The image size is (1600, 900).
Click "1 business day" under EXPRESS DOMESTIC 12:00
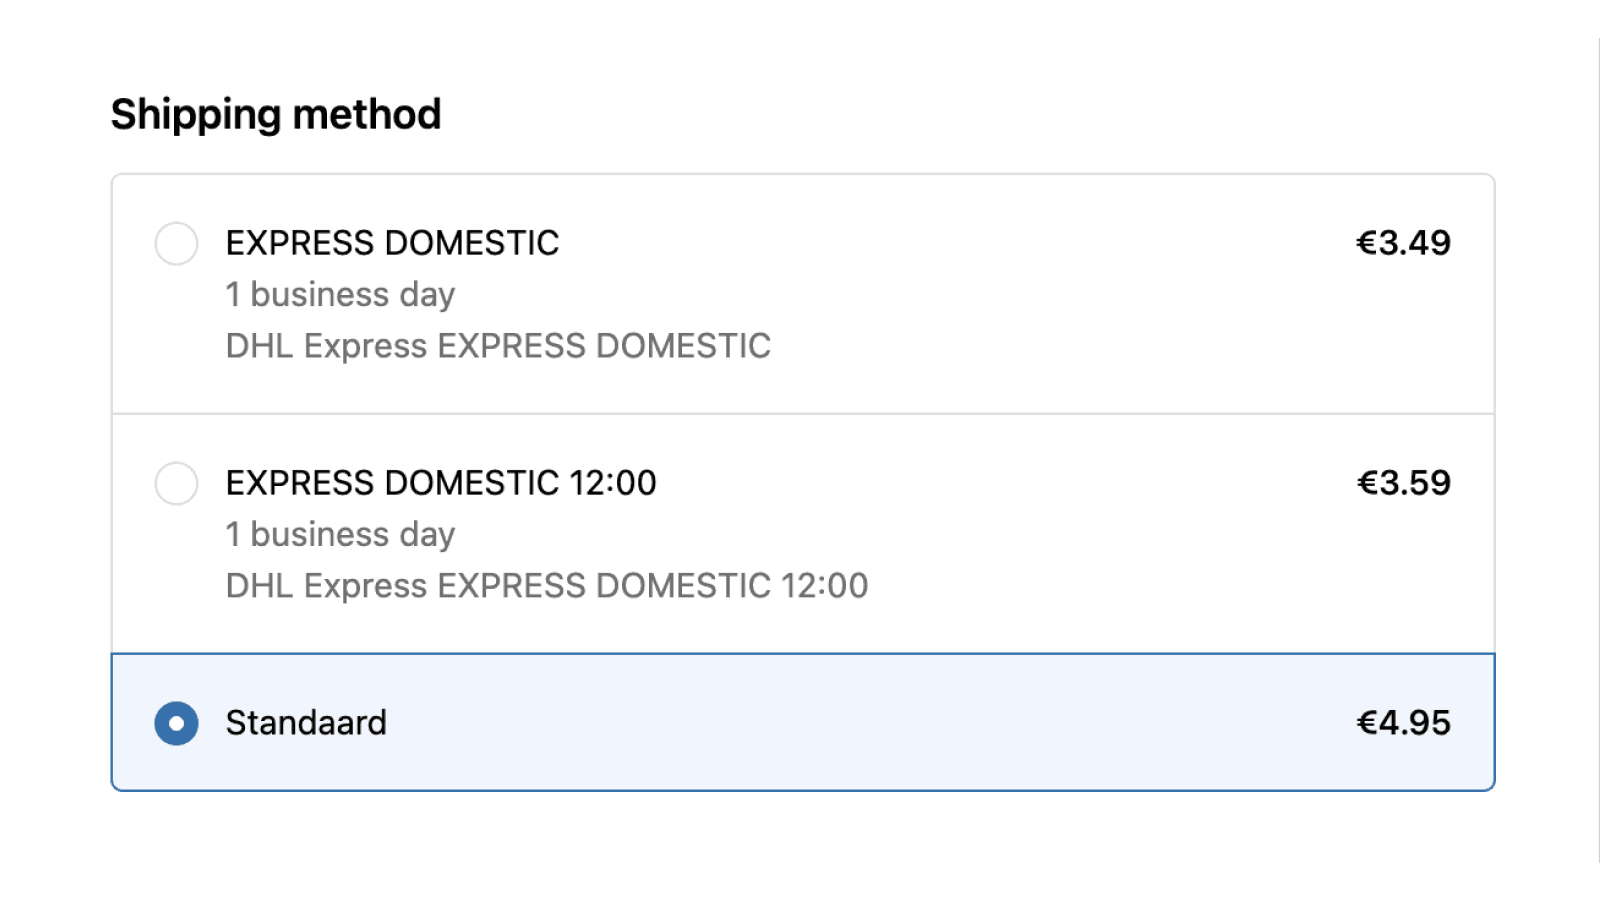340,535
